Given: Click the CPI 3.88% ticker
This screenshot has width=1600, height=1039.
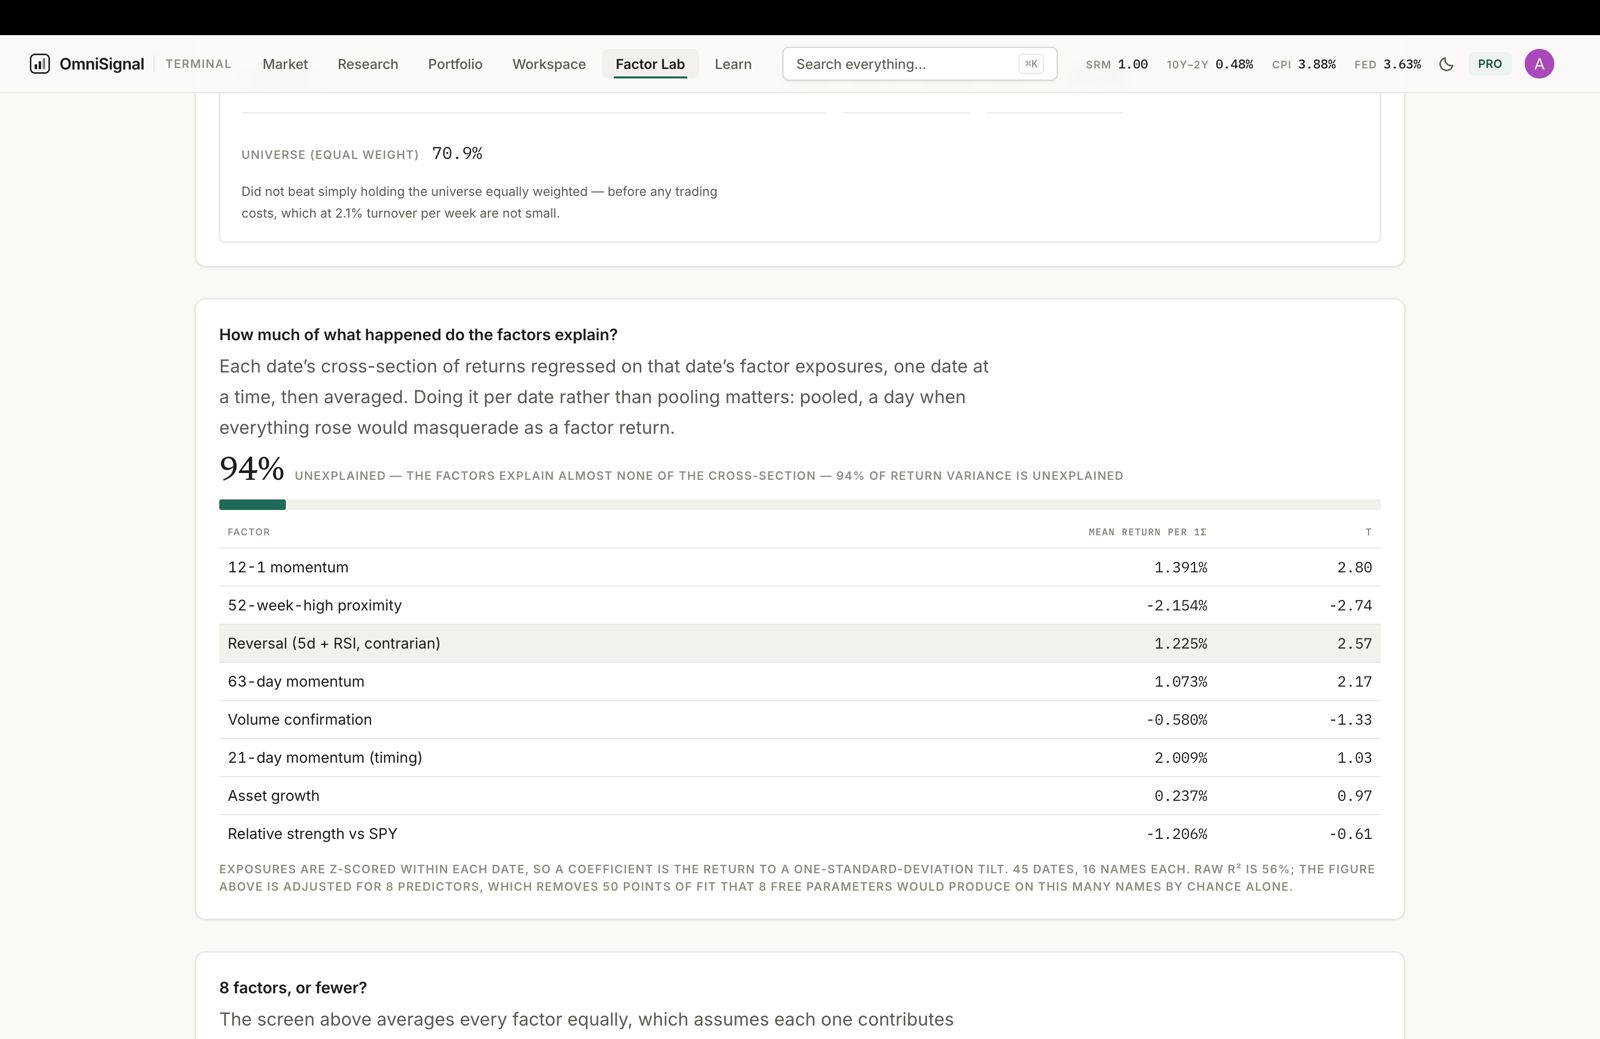Looking at the screenshot, I should [1304, 64].
